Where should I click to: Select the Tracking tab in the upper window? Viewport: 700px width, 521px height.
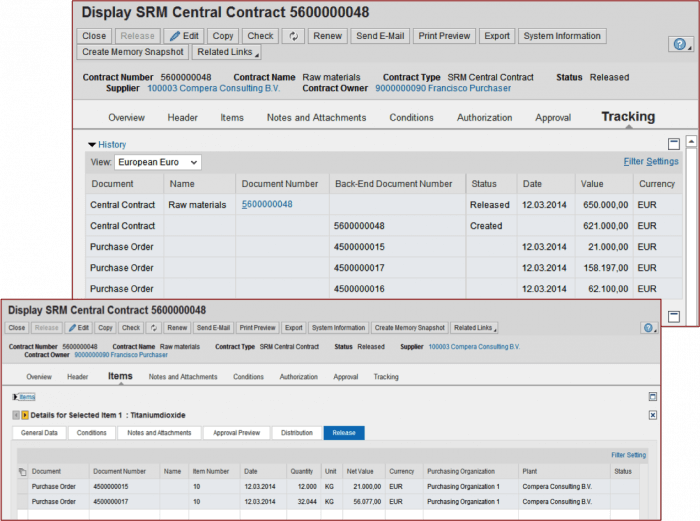point(628,117)
